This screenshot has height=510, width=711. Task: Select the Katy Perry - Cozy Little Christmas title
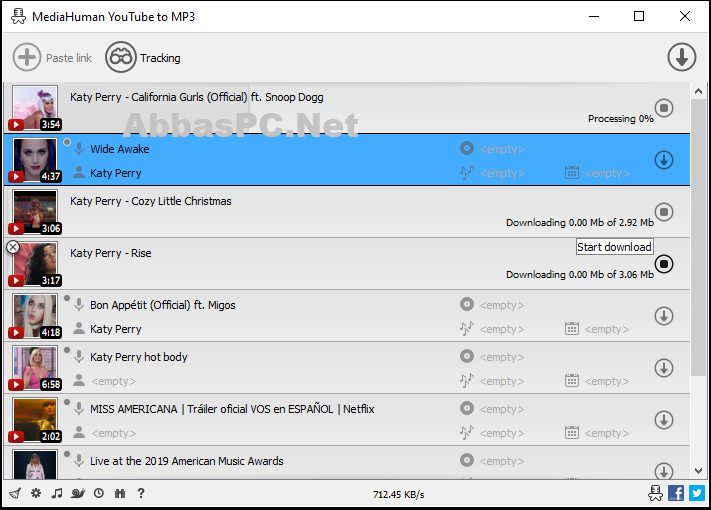[x=151, y=201]
